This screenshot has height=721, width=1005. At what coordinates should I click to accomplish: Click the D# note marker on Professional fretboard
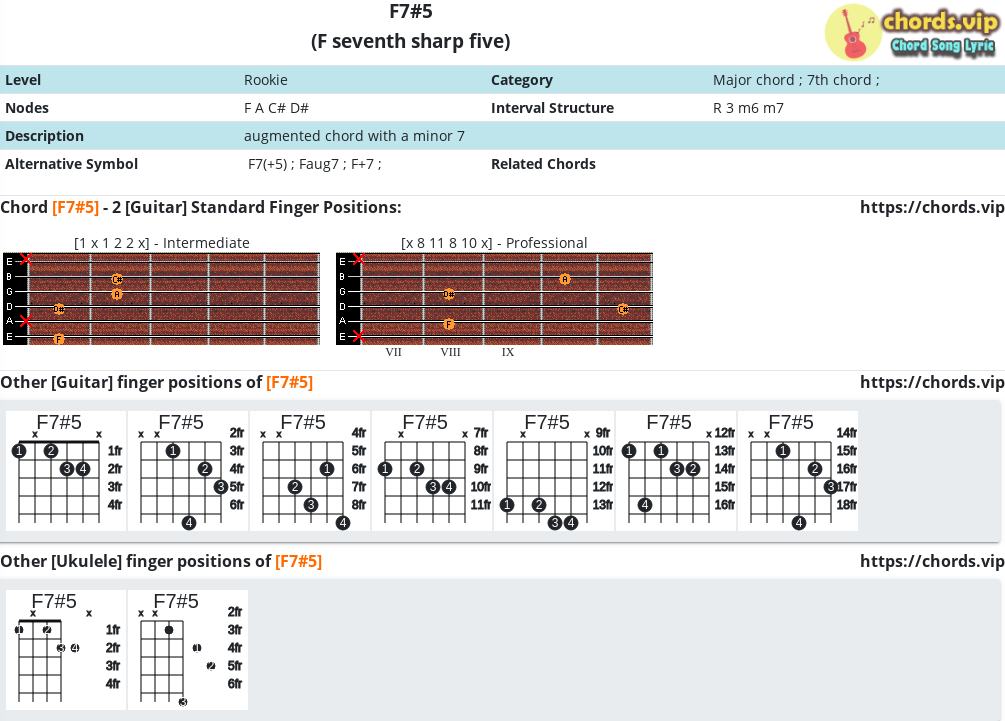coord(449,294)
